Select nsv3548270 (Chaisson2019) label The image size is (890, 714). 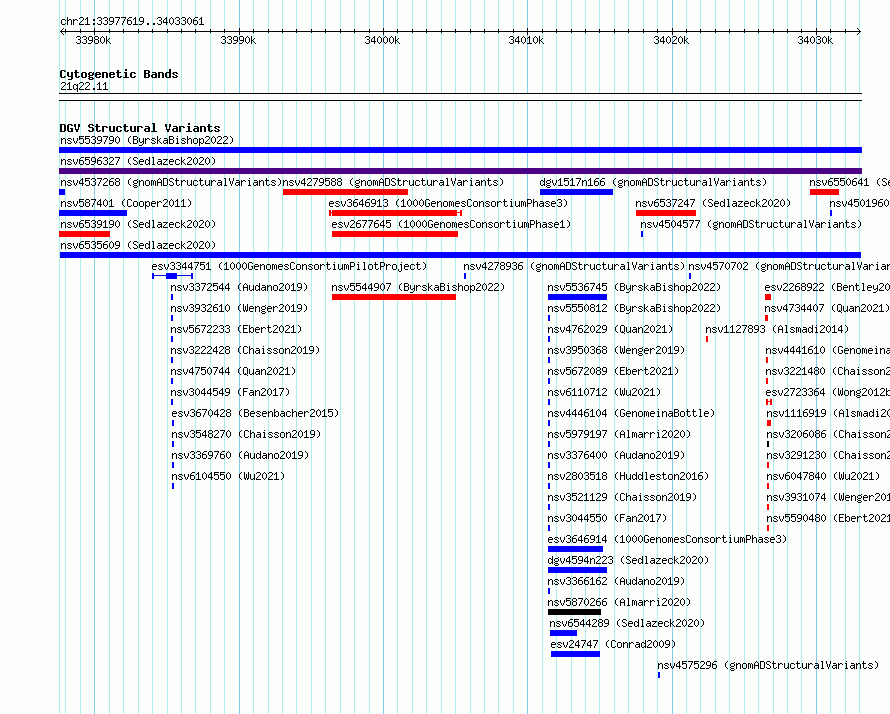(246, 434)
